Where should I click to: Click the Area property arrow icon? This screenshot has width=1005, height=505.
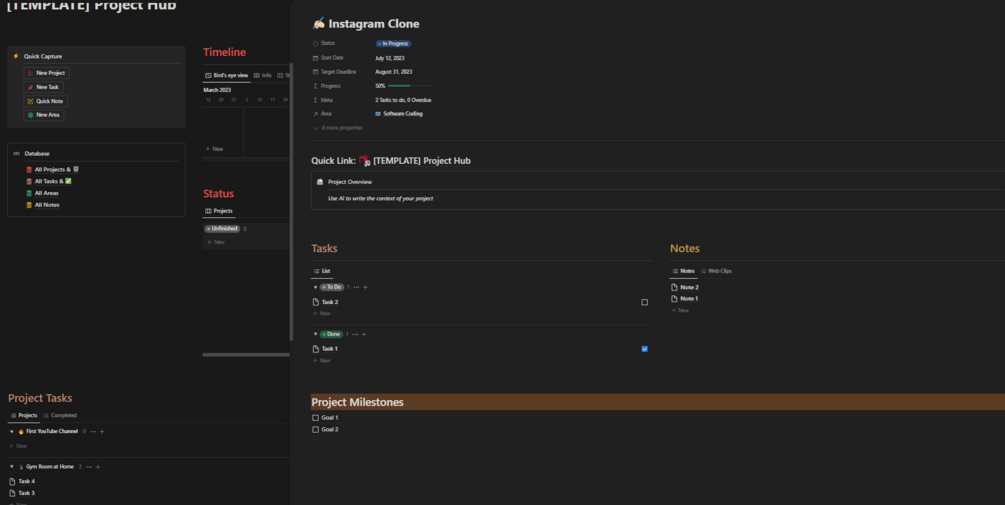click(x=315, y=114)
